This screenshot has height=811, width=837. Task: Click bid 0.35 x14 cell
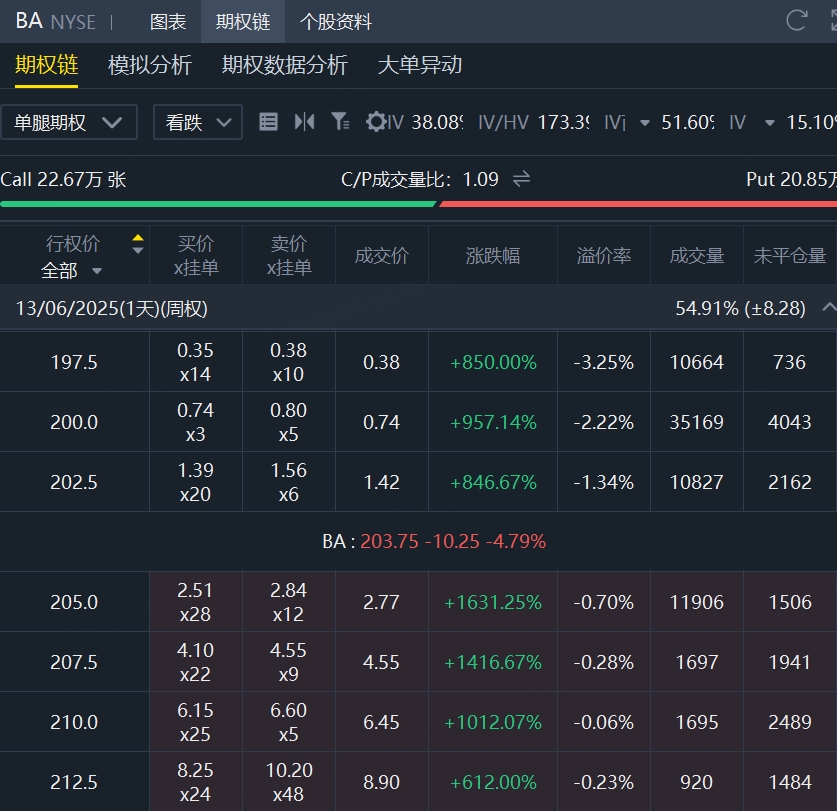(195, 362)
